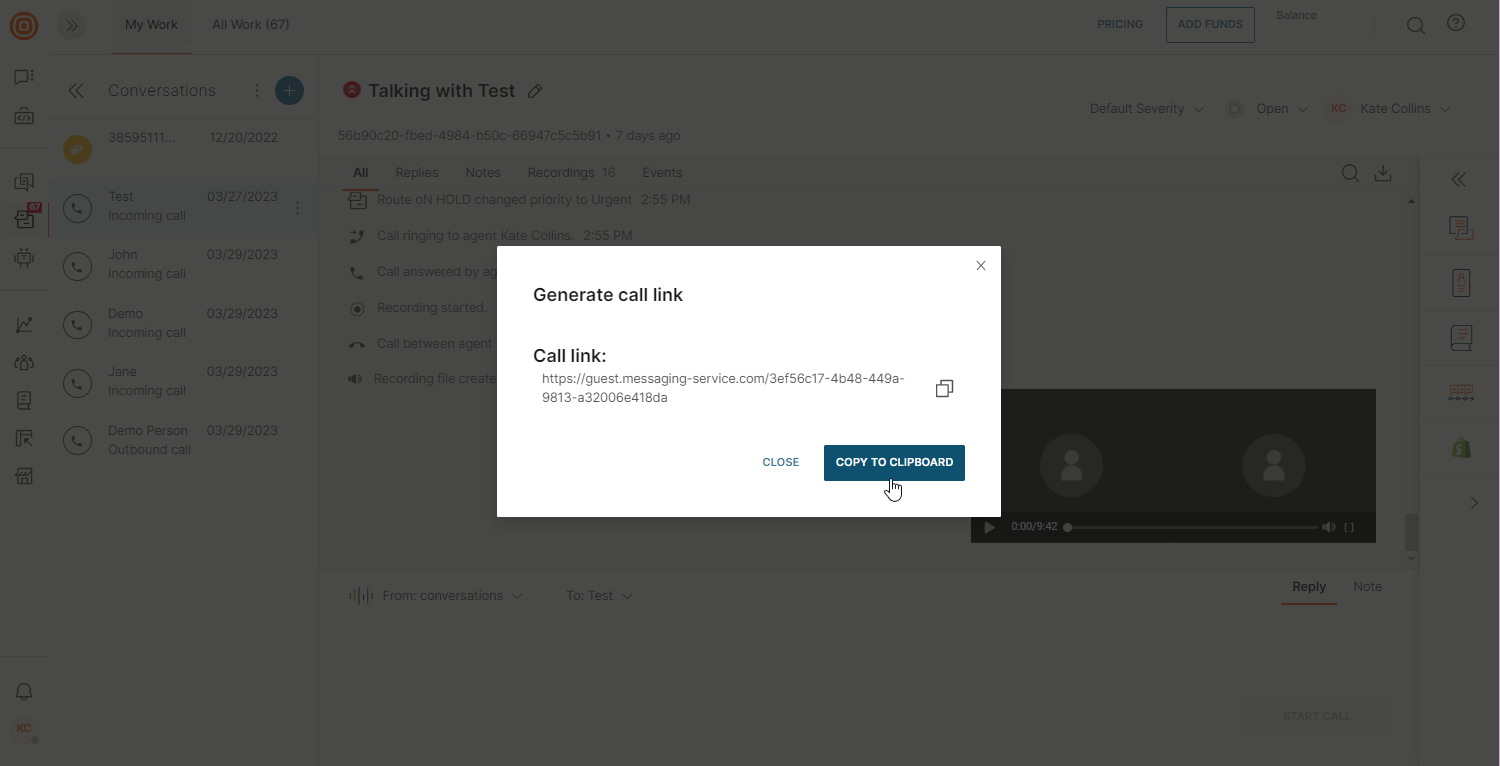Click the Copy to Clipboard button
The width and height of the screenshot is (1500, 766).
pos(894,463)
